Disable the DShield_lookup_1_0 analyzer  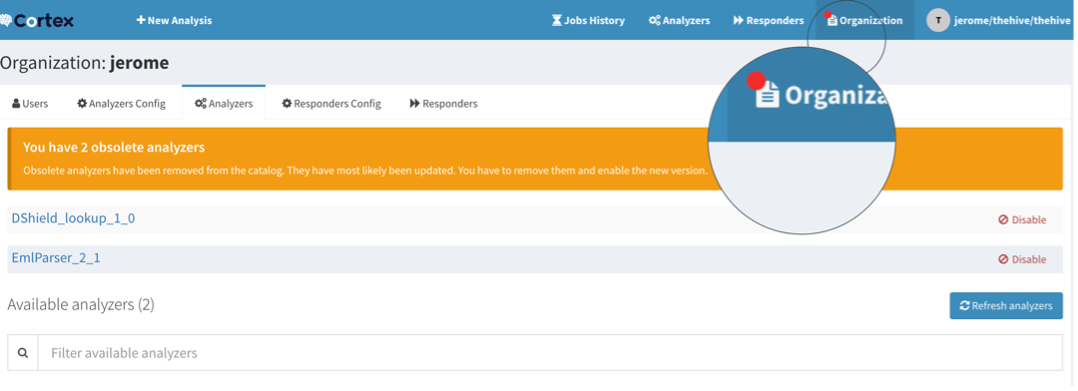click(1022, 220)
